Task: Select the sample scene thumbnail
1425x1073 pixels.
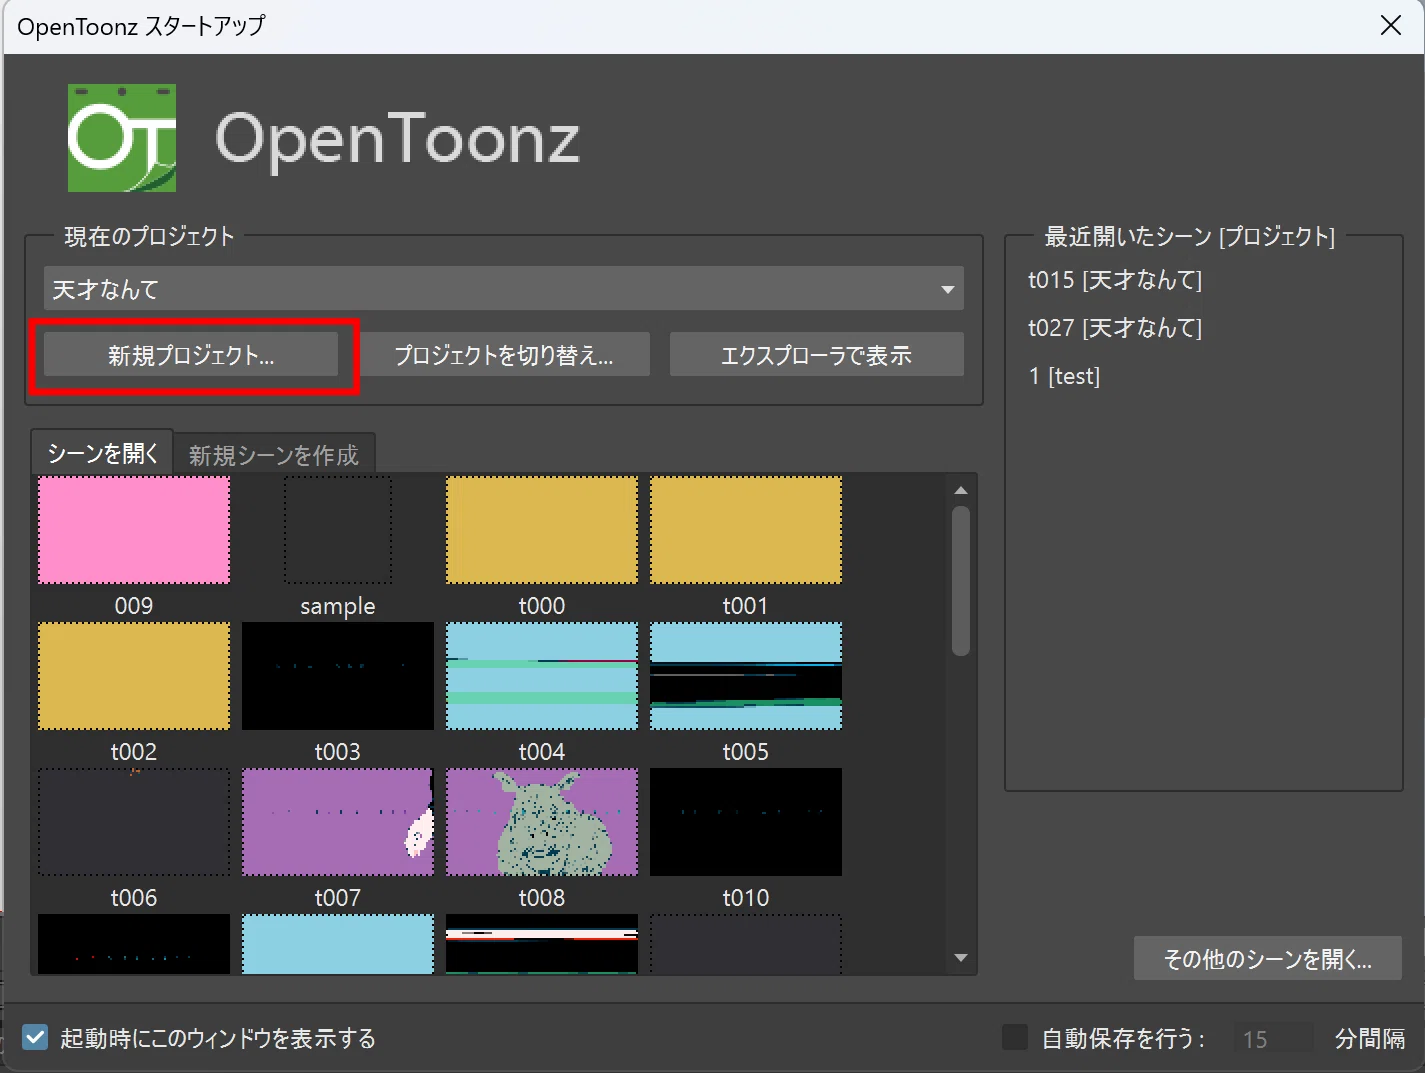Action: click(338, 530)
